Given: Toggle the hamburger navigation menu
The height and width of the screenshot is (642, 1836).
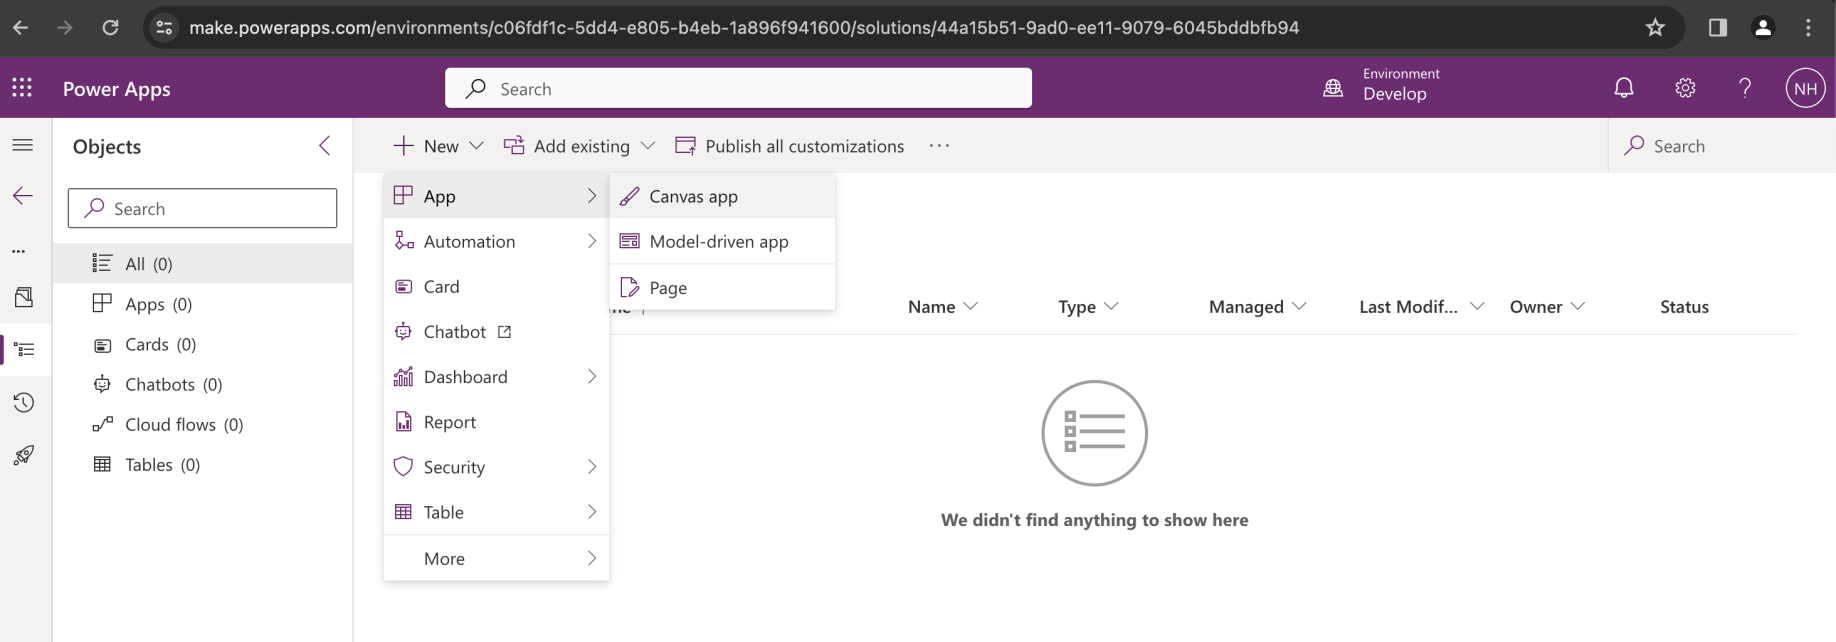Looking at the screenshot, I should [22, 145].
